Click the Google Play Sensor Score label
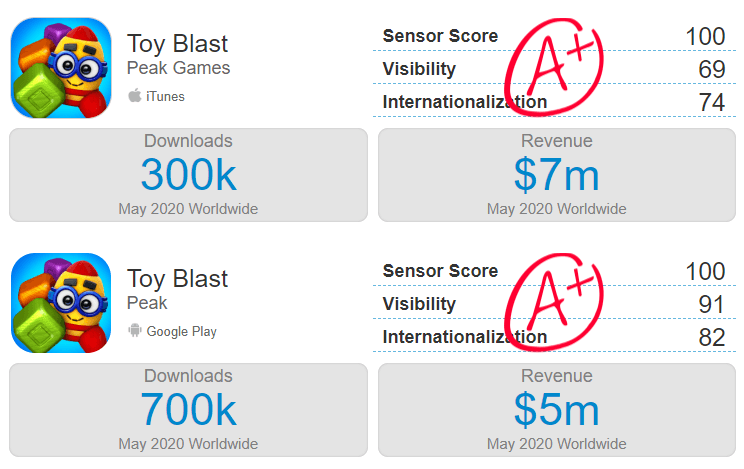 pos(440,271)
